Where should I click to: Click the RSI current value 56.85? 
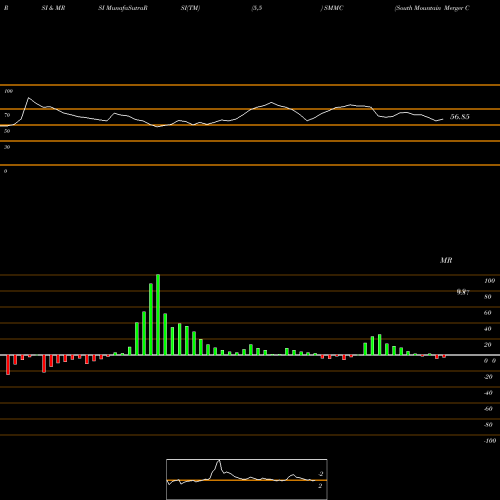pos(460,117)
